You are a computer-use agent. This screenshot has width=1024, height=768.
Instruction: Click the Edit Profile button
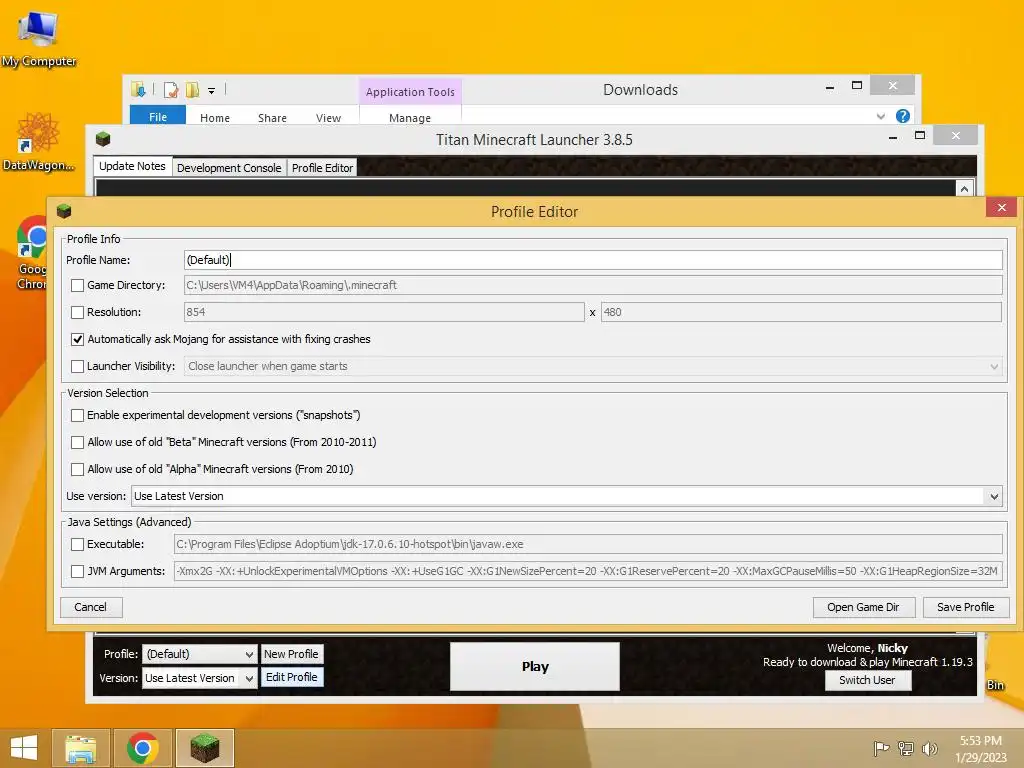point(291,677)
